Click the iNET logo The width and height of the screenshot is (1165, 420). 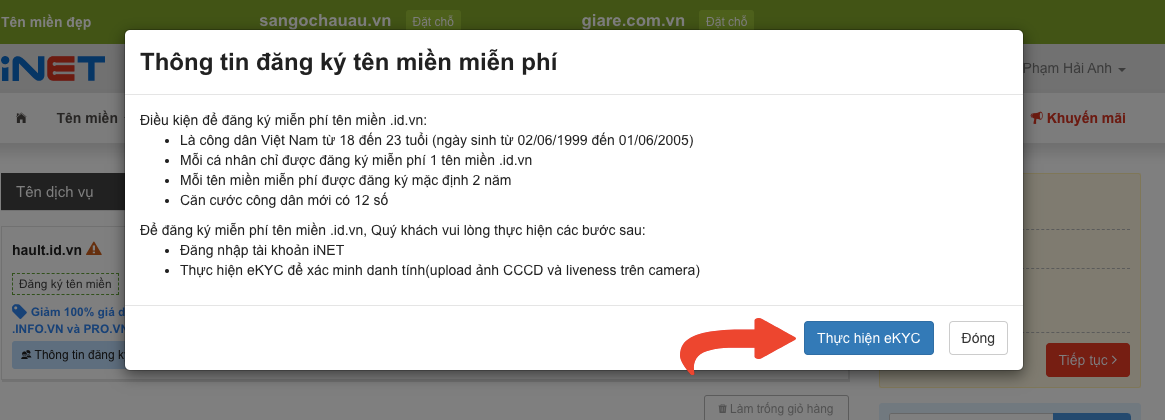point(53,69)
